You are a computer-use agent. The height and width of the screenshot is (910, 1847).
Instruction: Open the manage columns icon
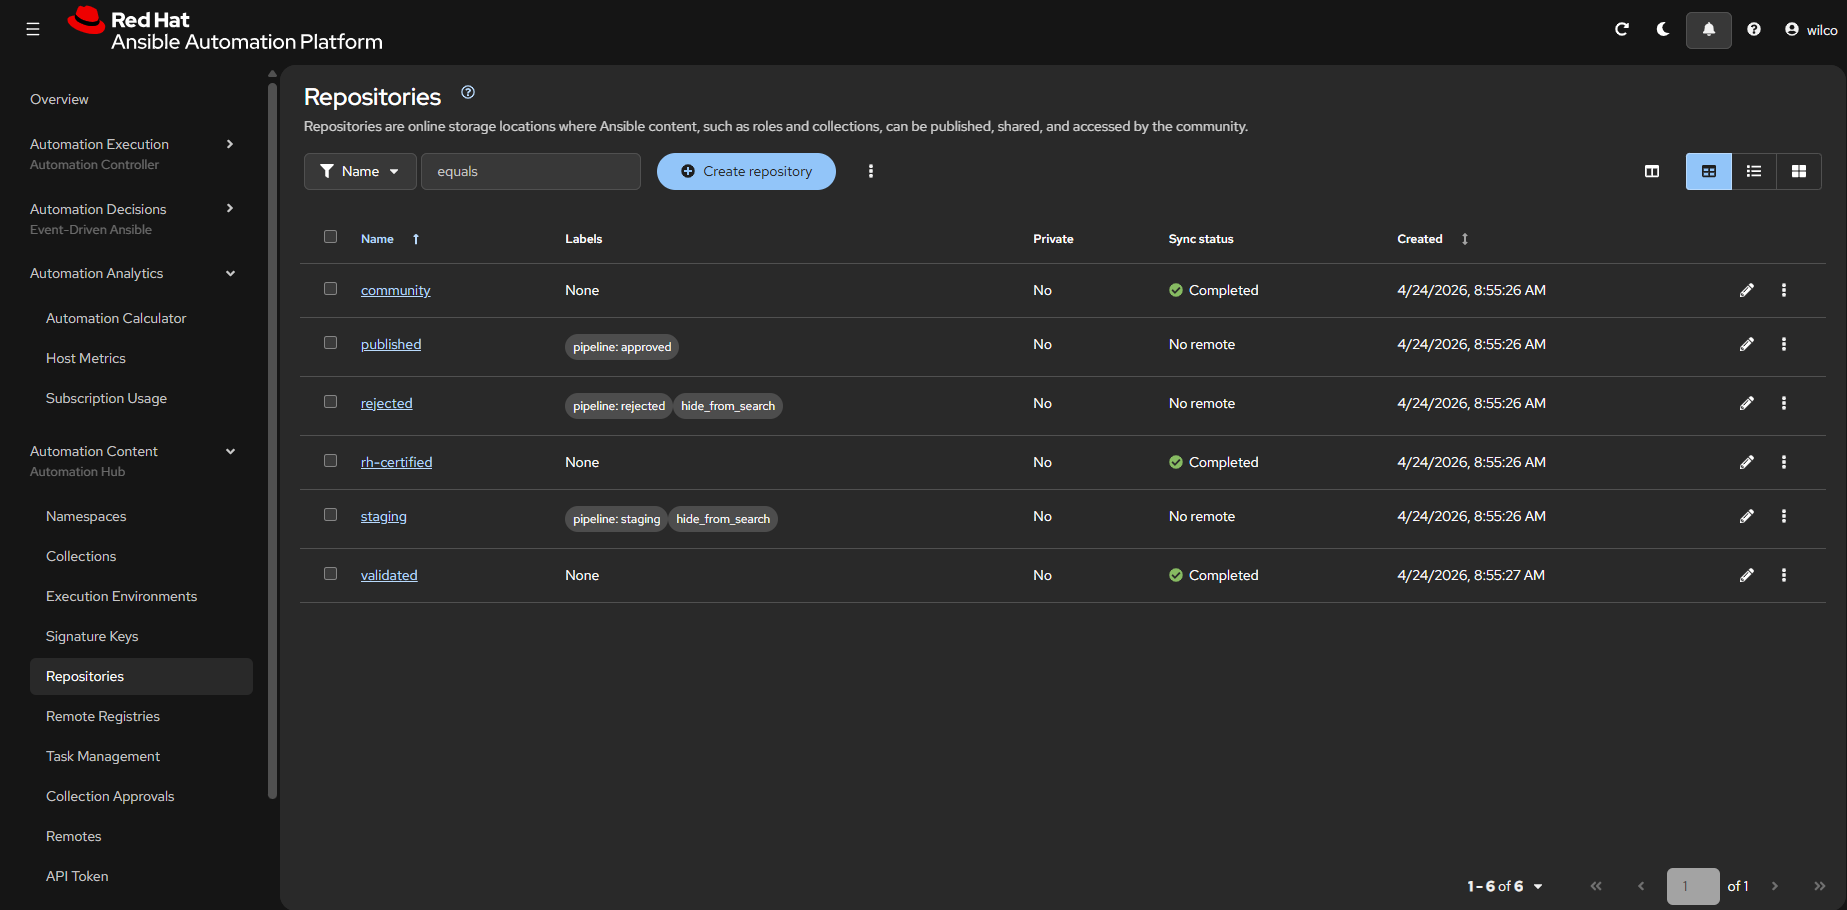[x=1652, y=171]
